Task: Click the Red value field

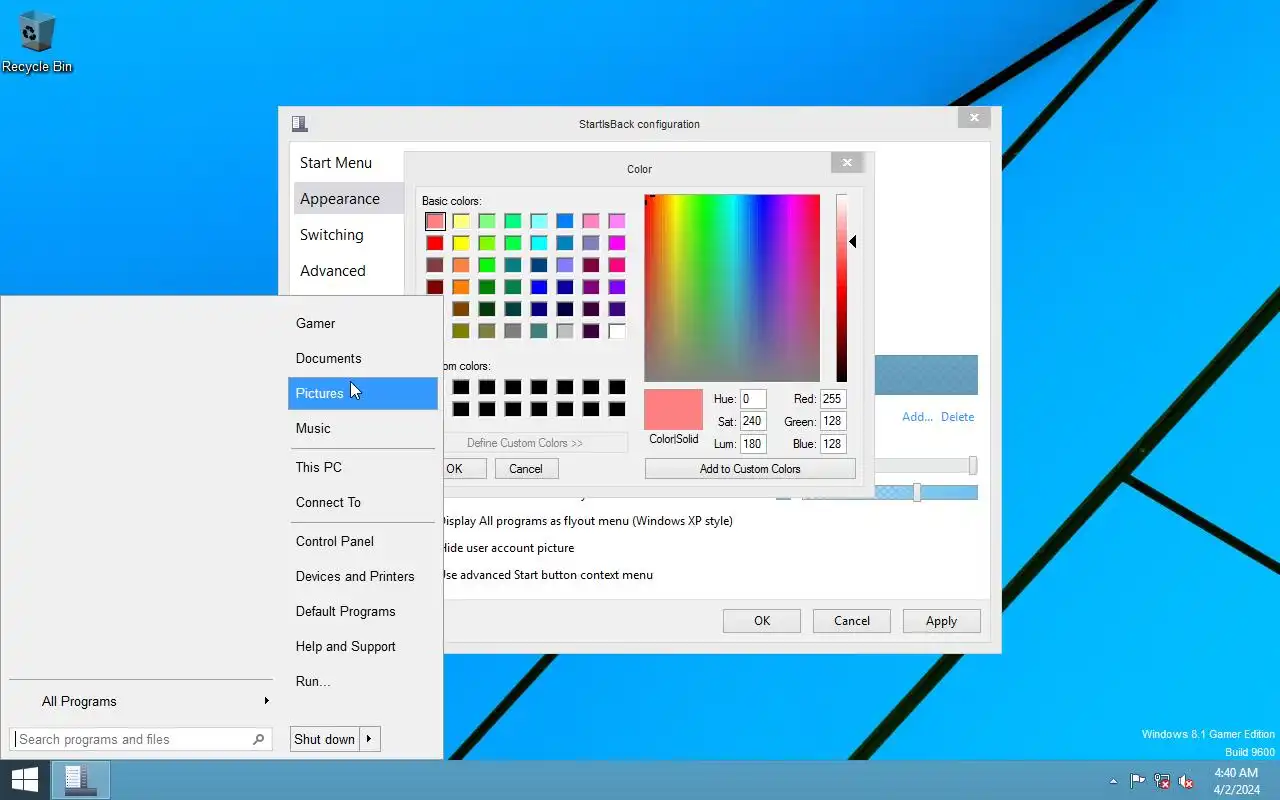Action: click(x=833, y=399)
